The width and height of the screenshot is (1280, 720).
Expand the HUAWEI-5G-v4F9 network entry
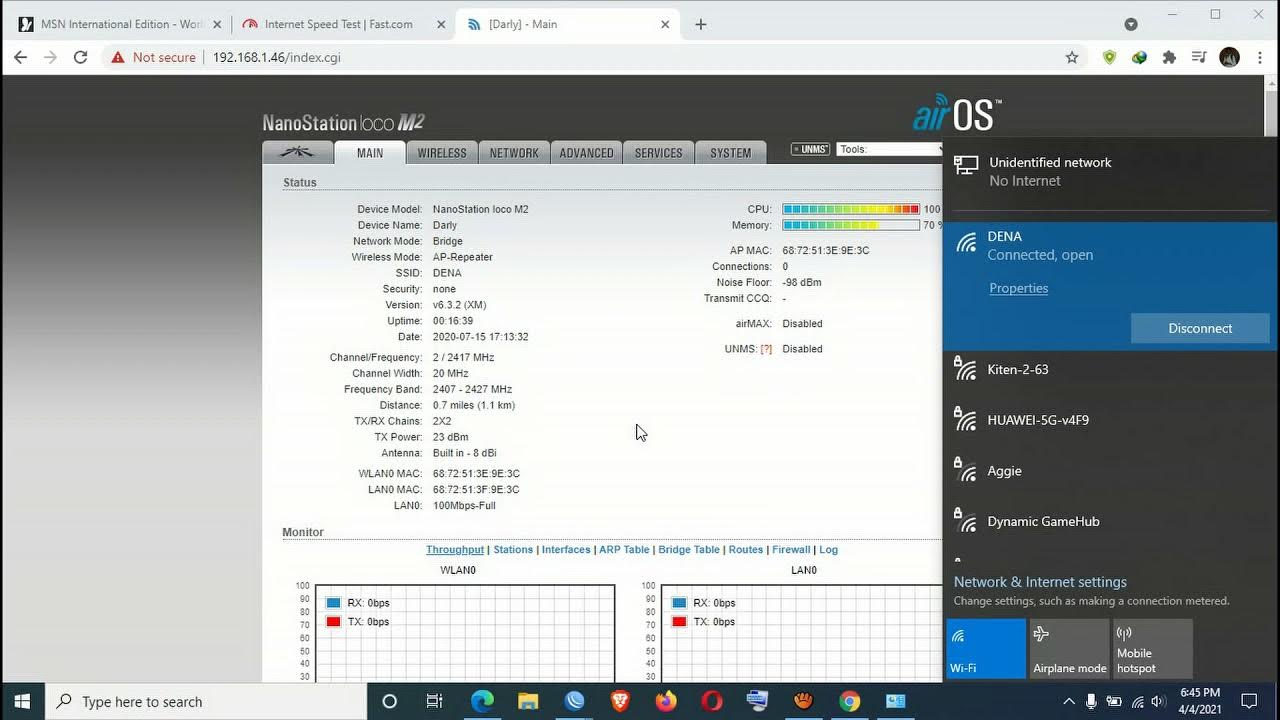click(x=1111, y=420)
